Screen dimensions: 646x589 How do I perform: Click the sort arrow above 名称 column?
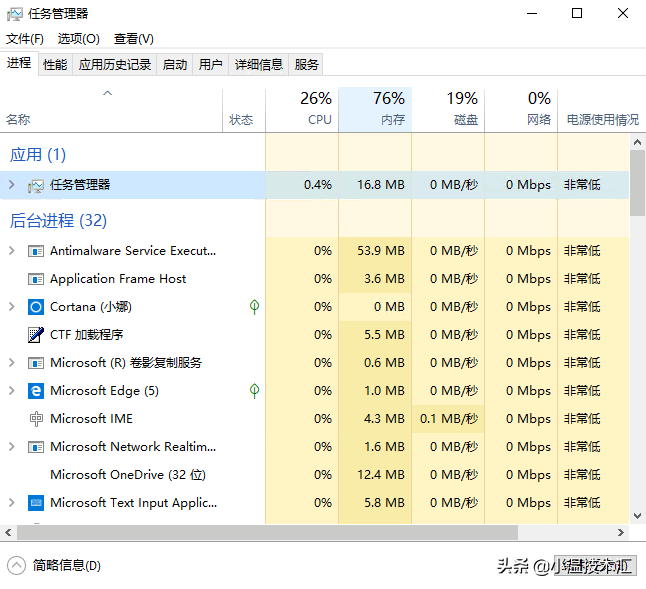point(108,93)
